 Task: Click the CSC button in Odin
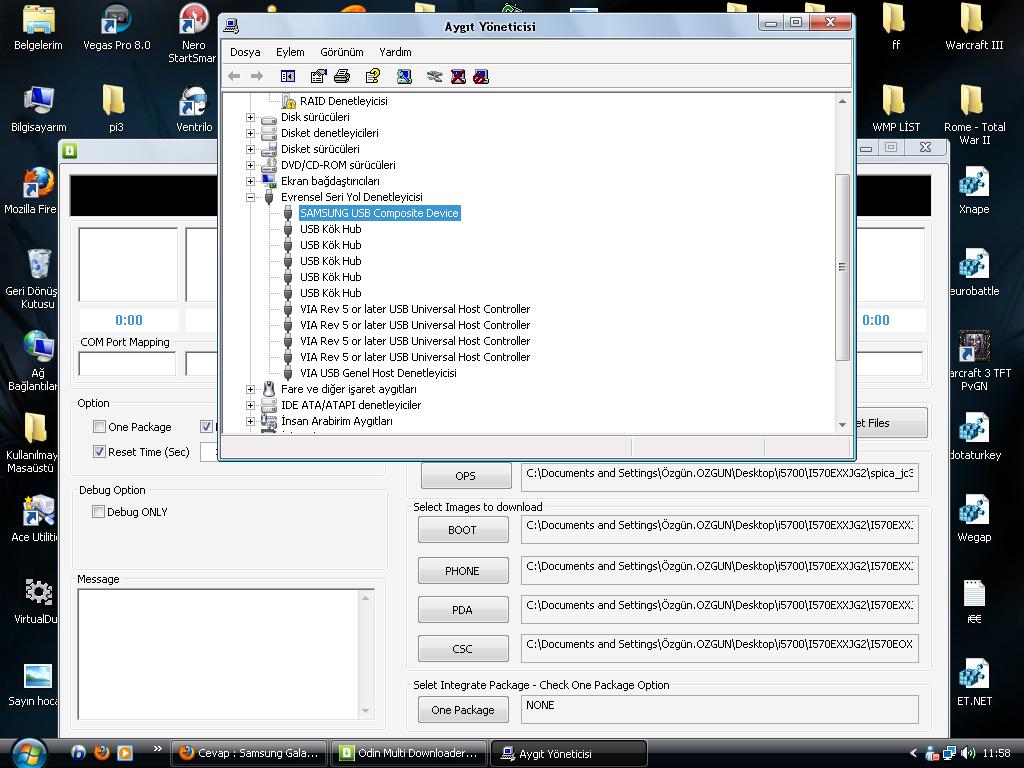point(462,649)
